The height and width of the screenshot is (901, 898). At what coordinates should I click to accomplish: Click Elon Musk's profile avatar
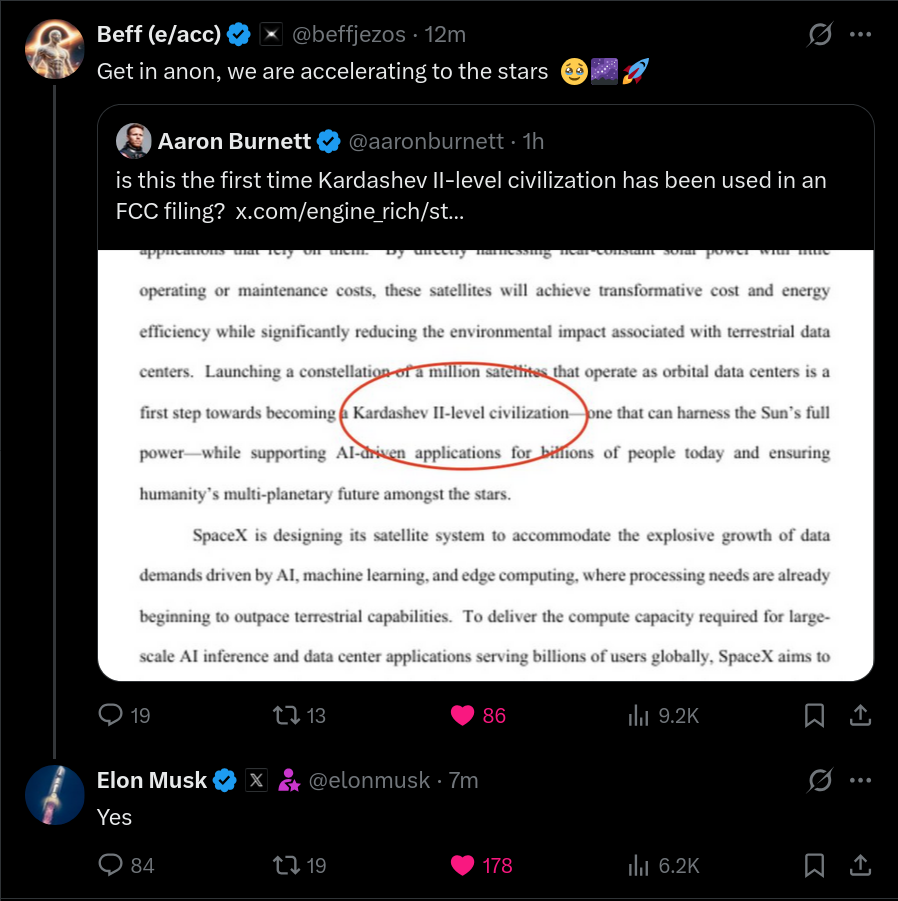point(55,795)
